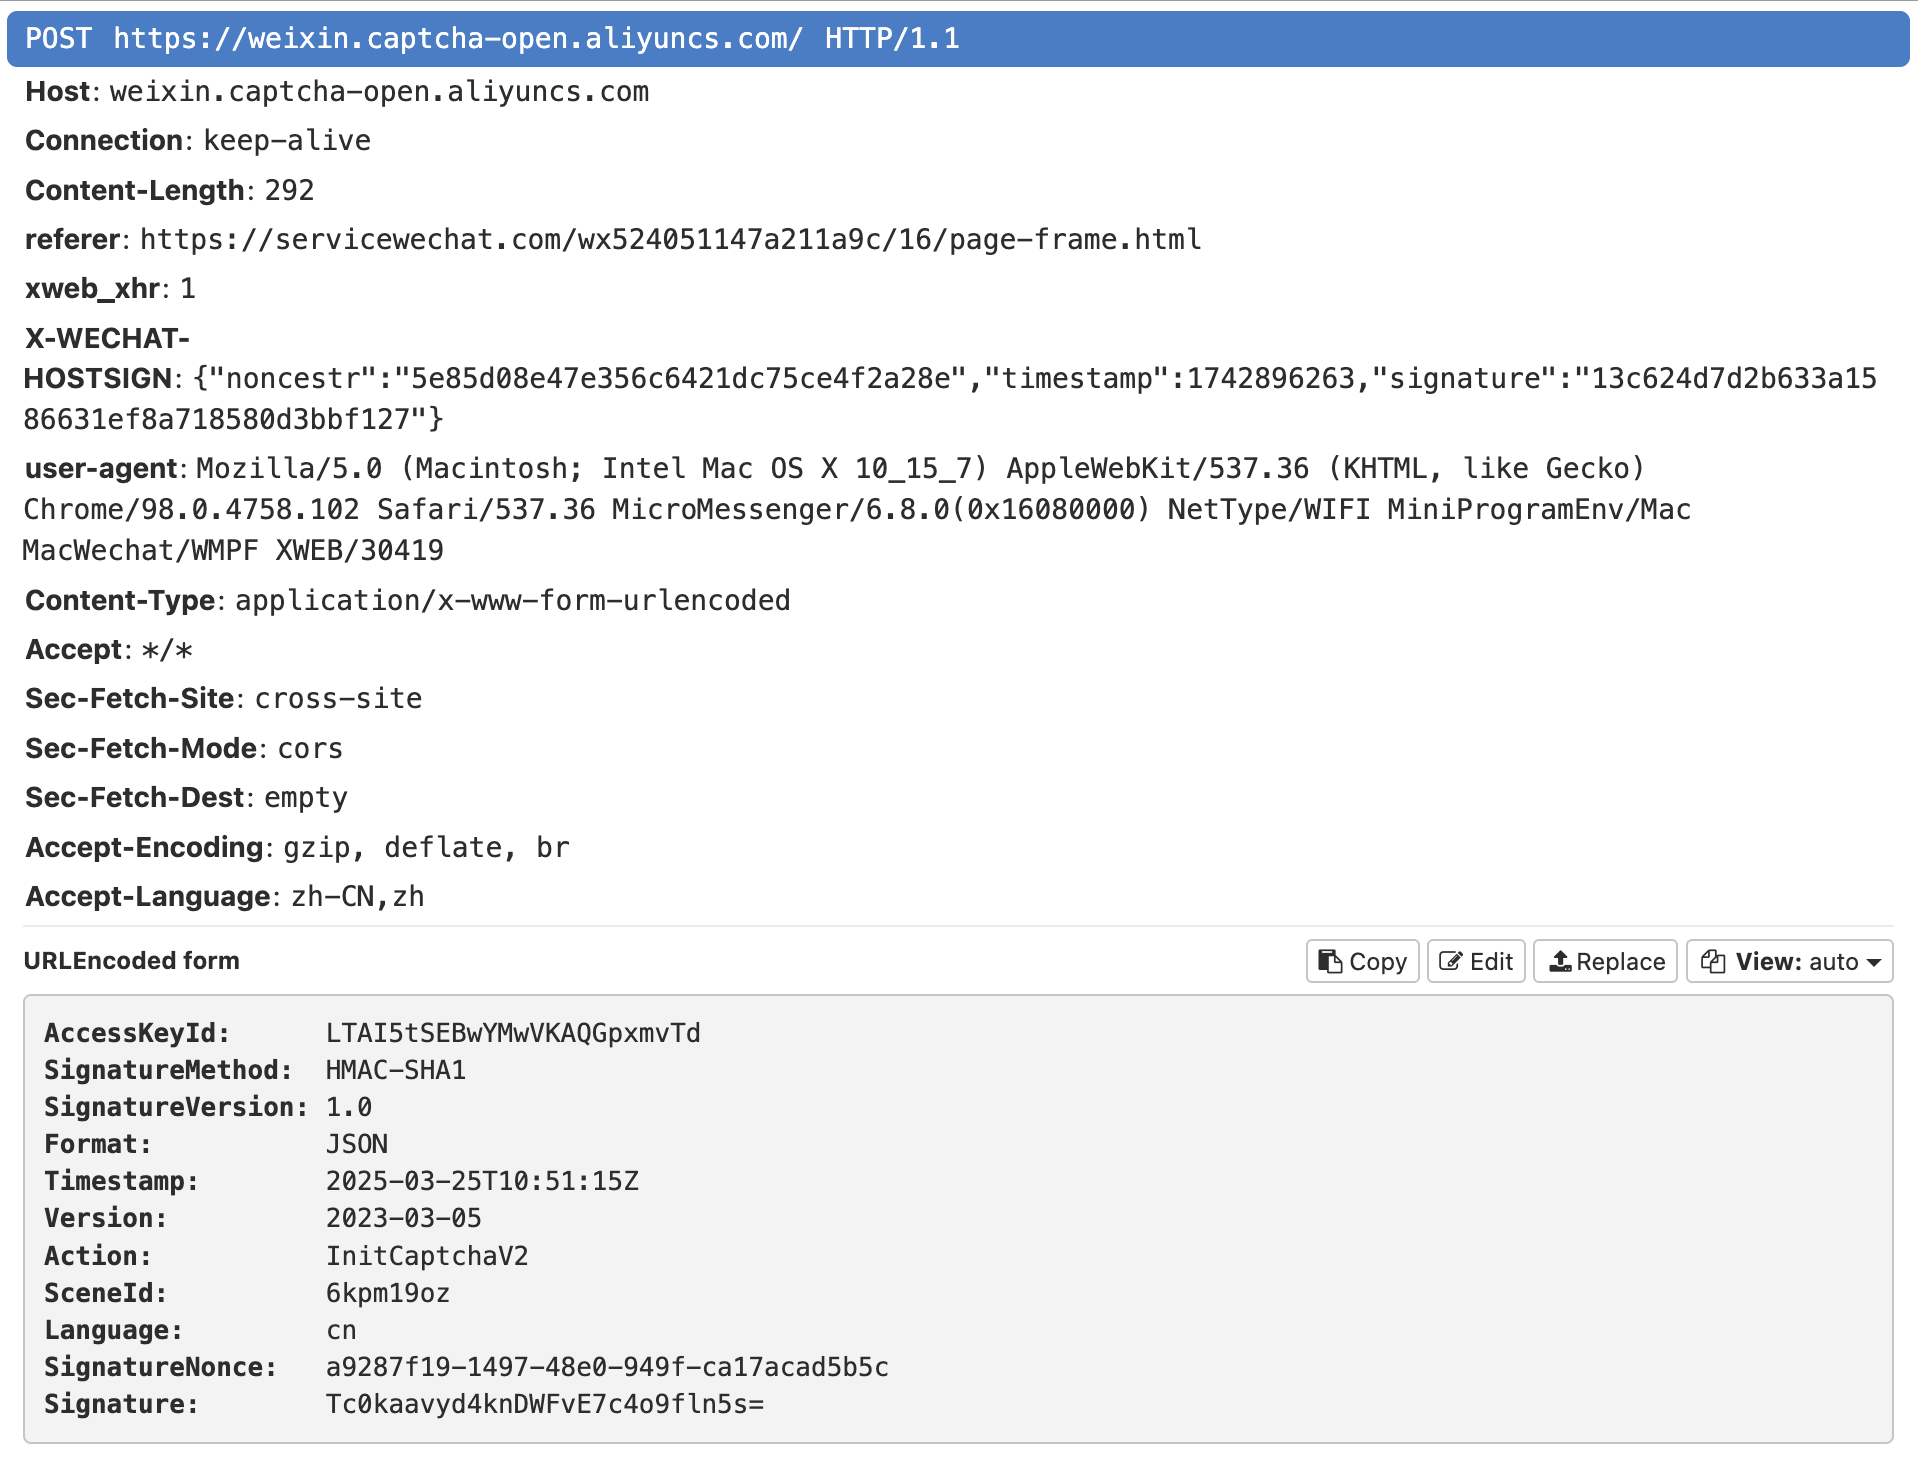Click the Action value InitCaptchaV2
The height and width of the screenshot is (1466, 1918).
point(427,1256)
